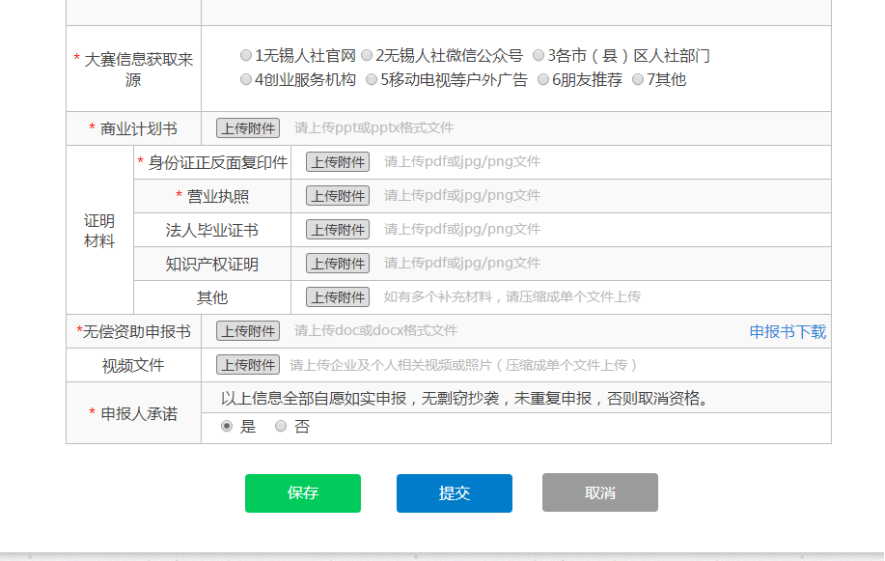Select the 1无锡人社官网 radio option
The image size is (885, 561).
point(246,56)
